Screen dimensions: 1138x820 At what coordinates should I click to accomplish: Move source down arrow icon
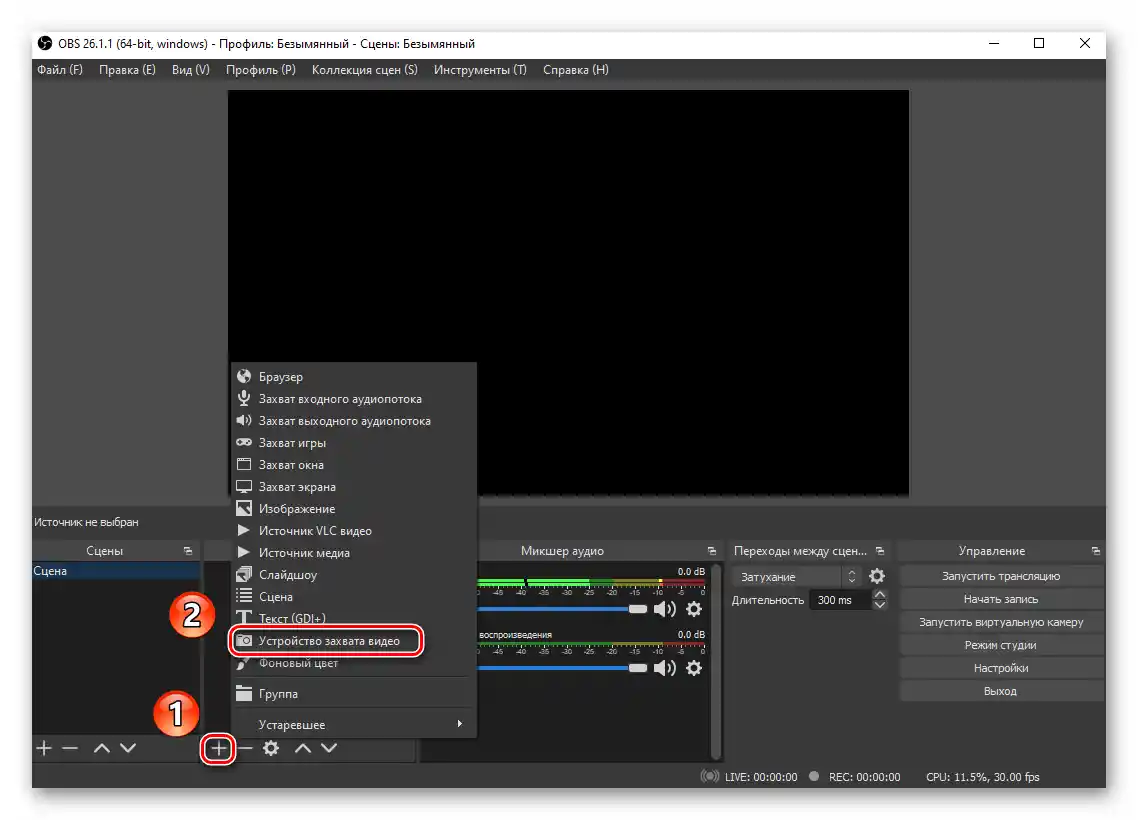(329, 748)
